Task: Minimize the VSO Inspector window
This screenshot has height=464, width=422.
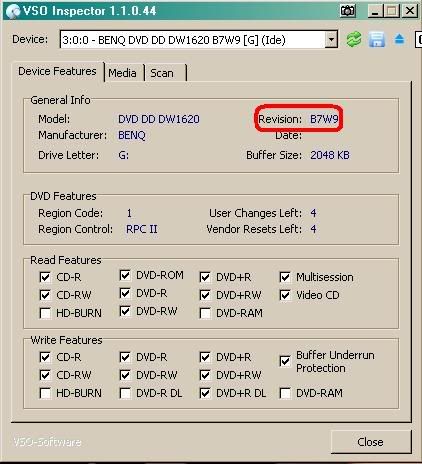Action: click(375, 11)
